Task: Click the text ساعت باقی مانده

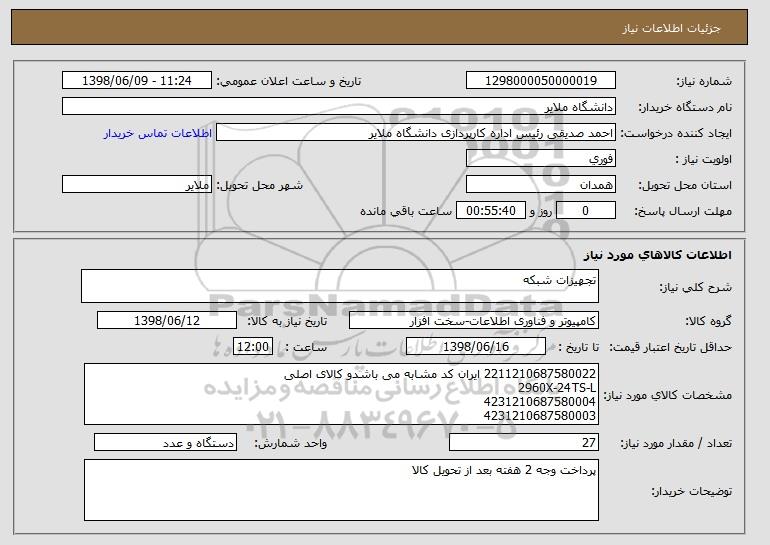Action: click(406, 211)
